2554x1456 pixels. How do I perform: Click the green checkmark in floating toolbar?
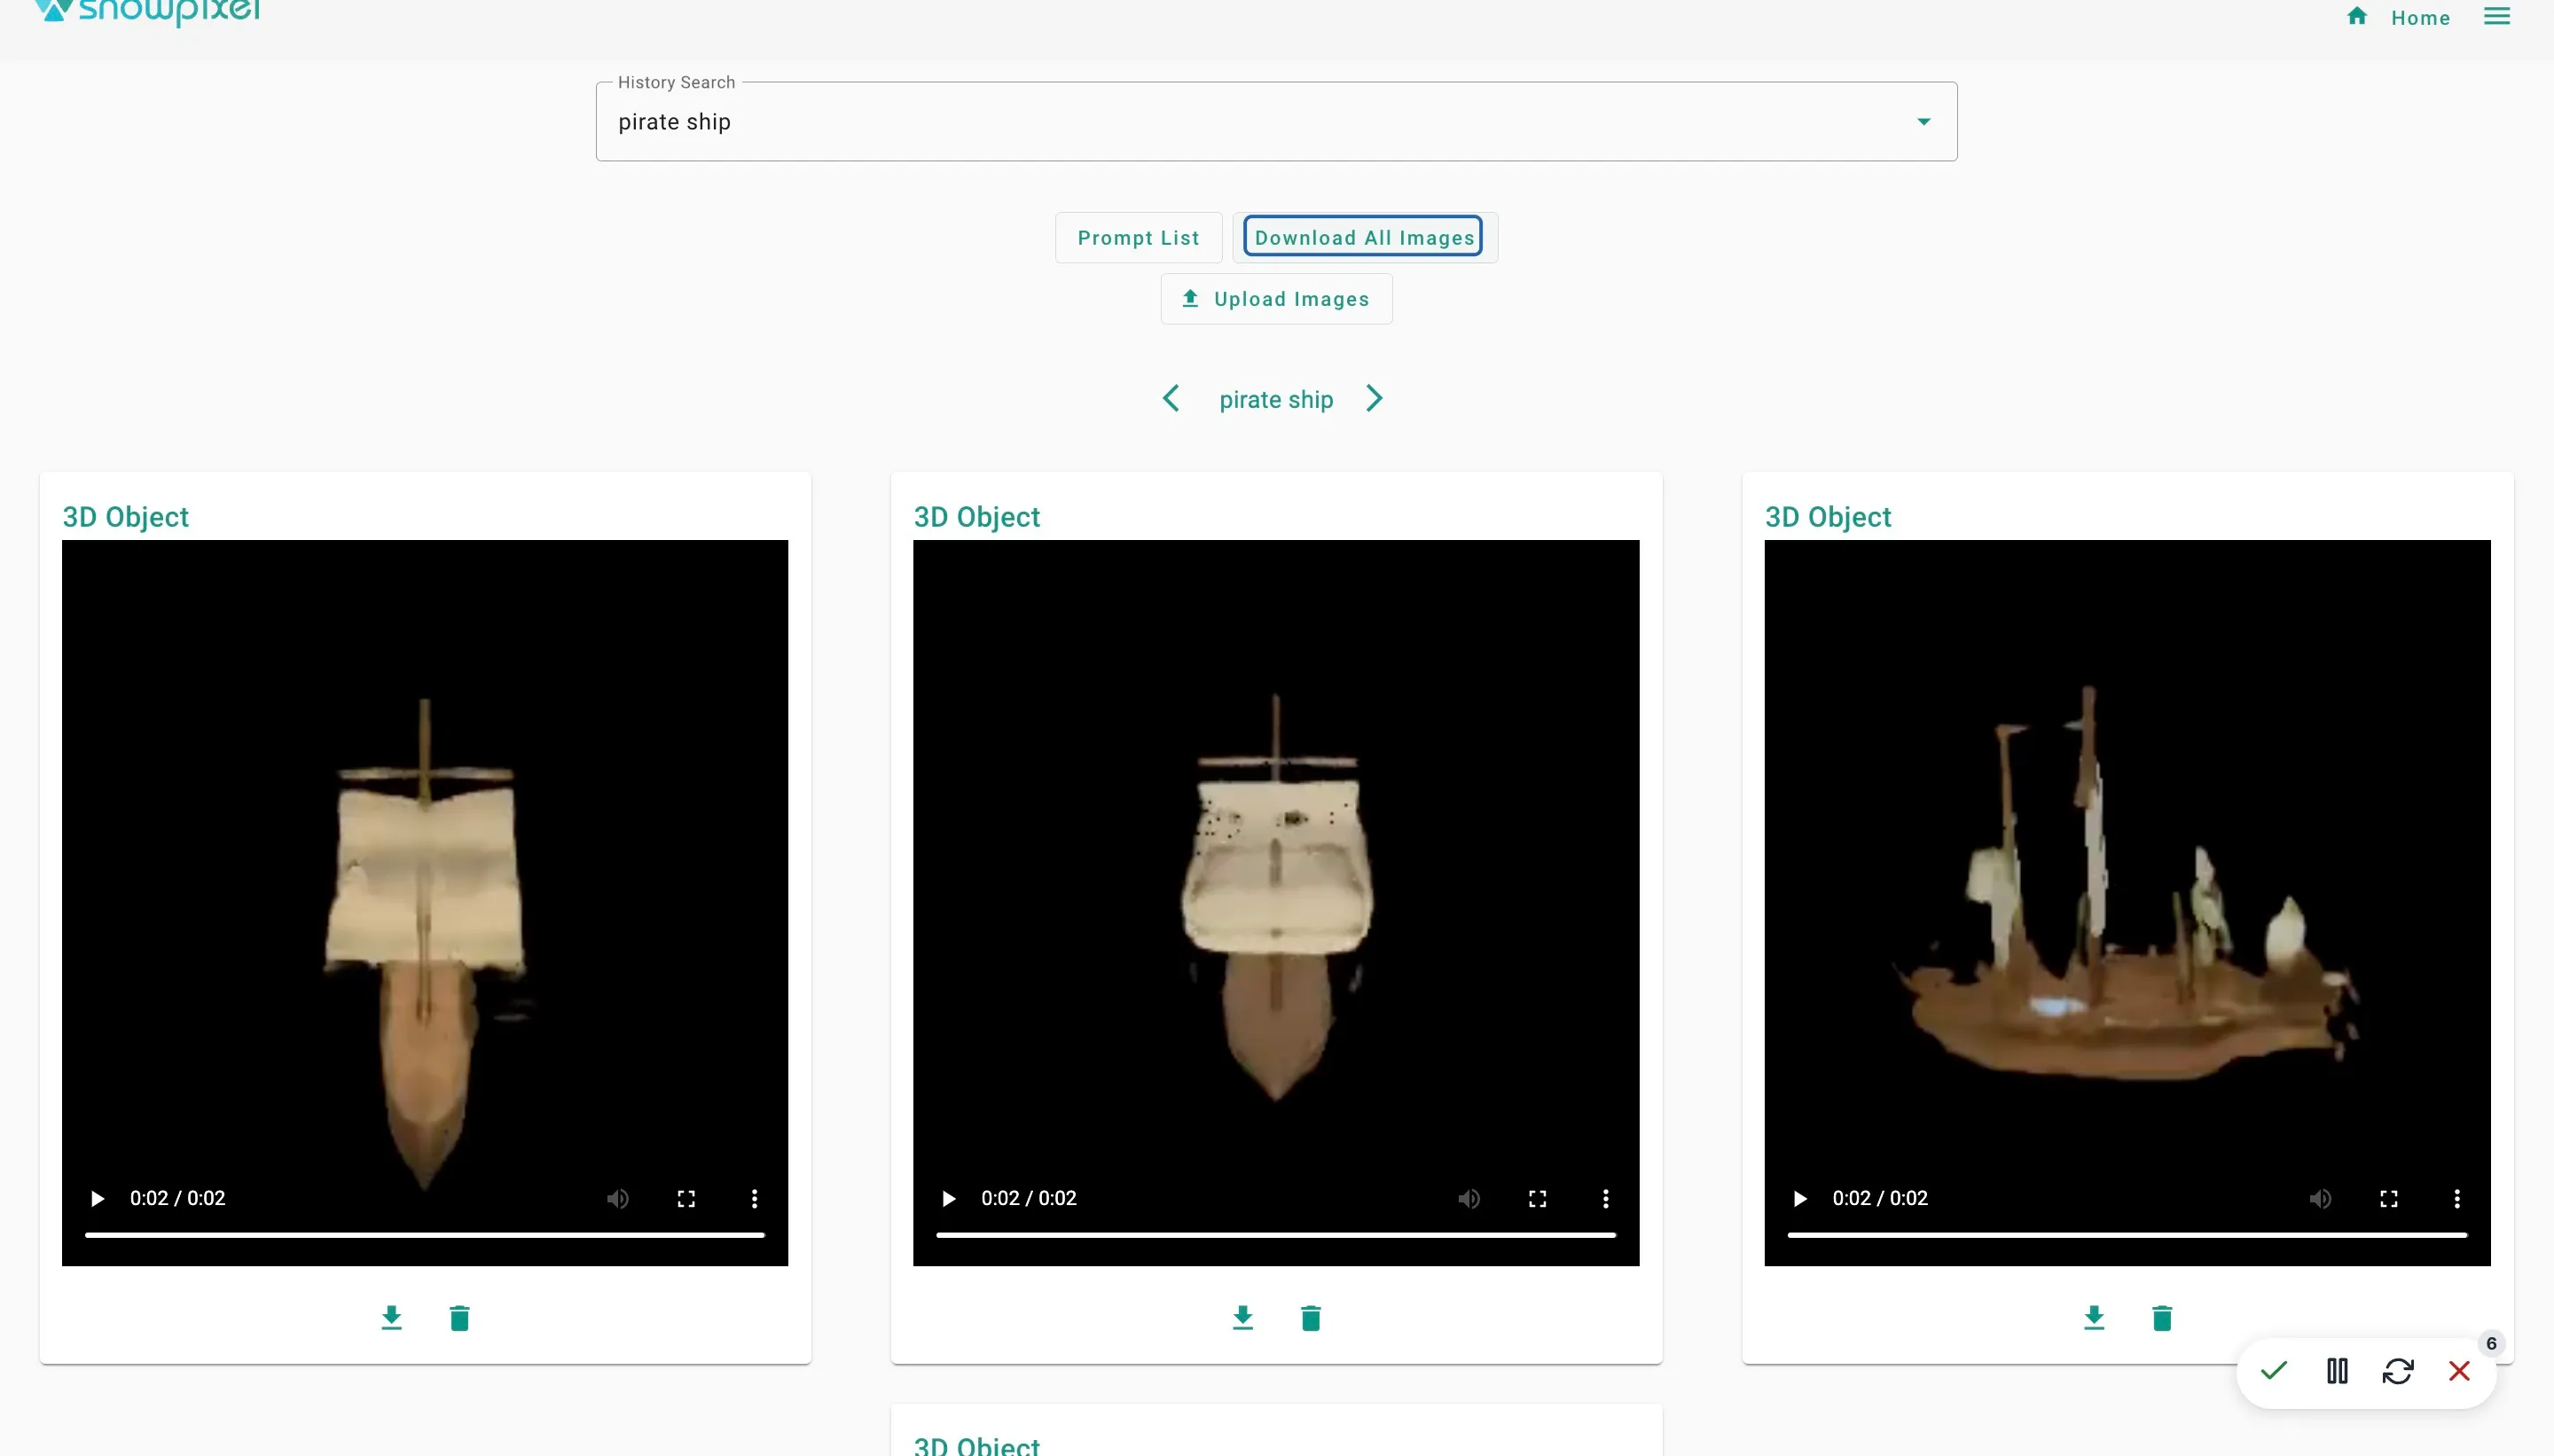coord(2273,1370)
